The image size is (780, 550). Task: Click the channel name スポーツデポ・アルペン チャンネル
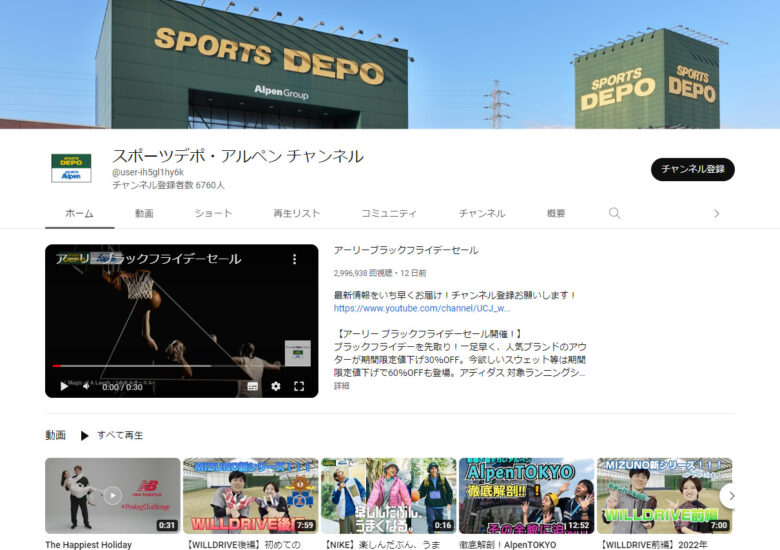point(238,156)
